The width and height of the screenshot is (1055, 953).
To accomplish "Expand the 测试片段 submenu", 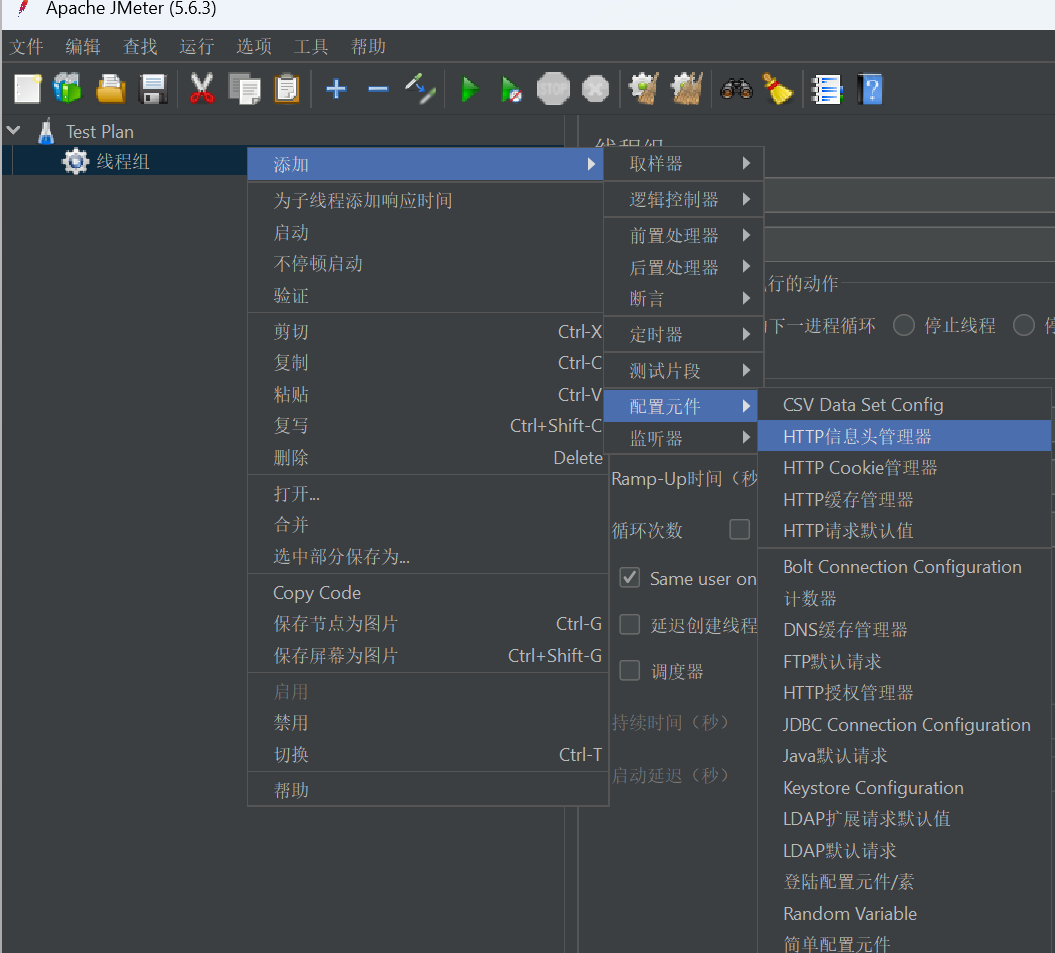I will click(x=684, y=370).
